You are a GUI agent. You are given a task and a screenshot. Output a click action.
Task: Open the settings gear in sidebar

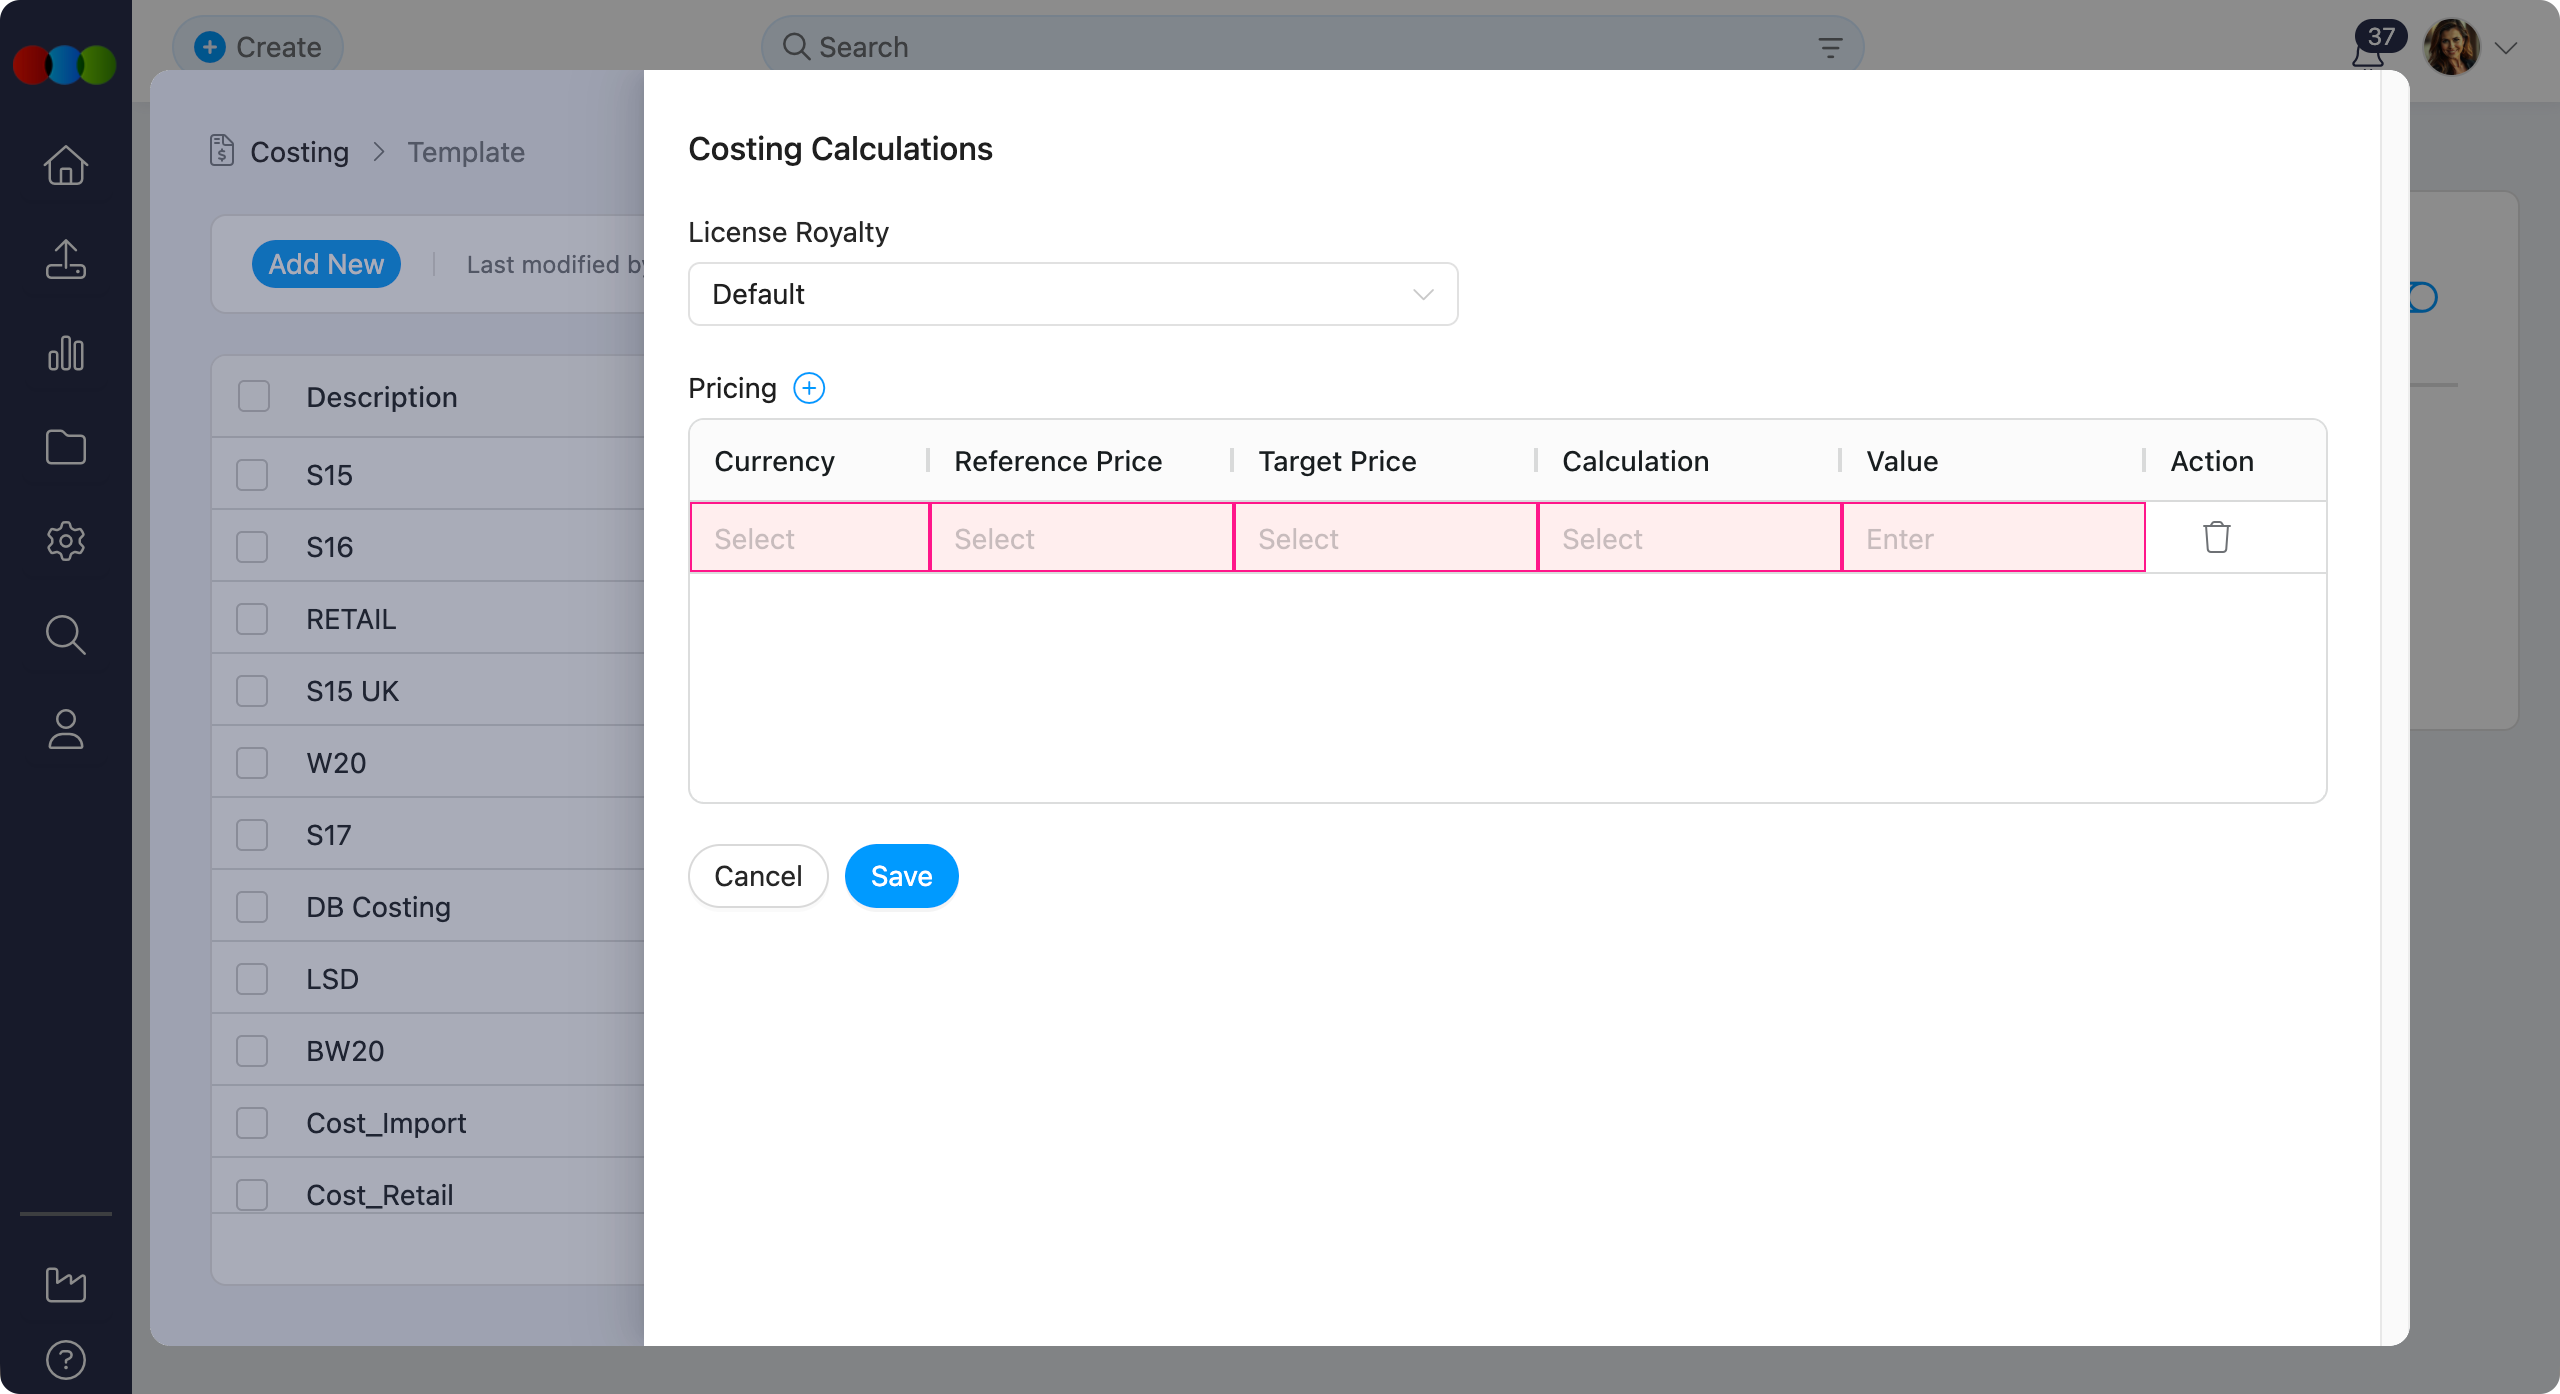pyautogui.click(x=66, y=541)
